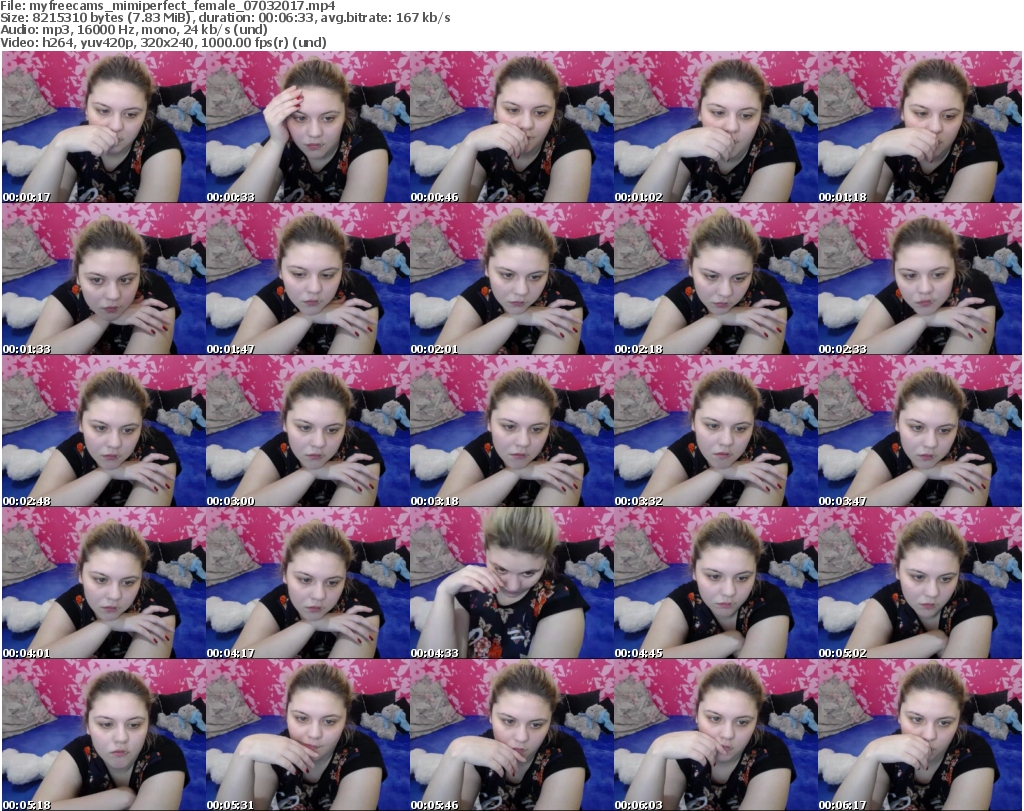Select the 00:01:18 video frame
Screen dimensions: 1024x811
click(920, 127)
